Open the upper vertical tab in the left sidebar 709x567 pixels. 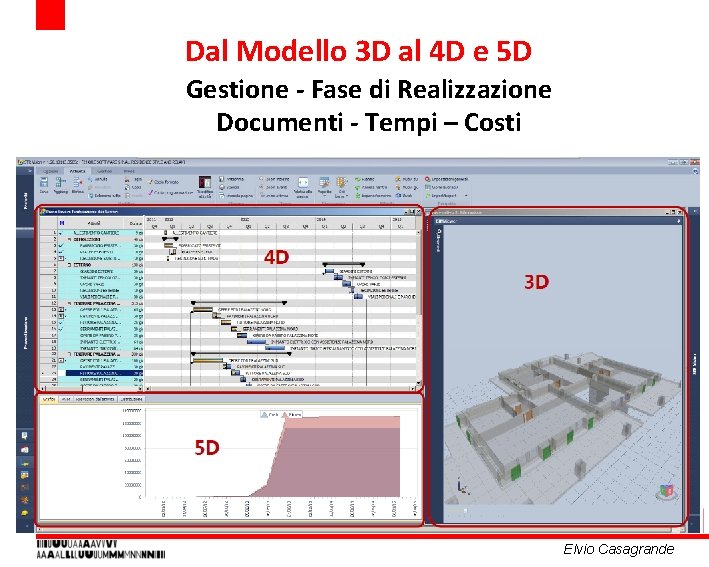point(25,201)
